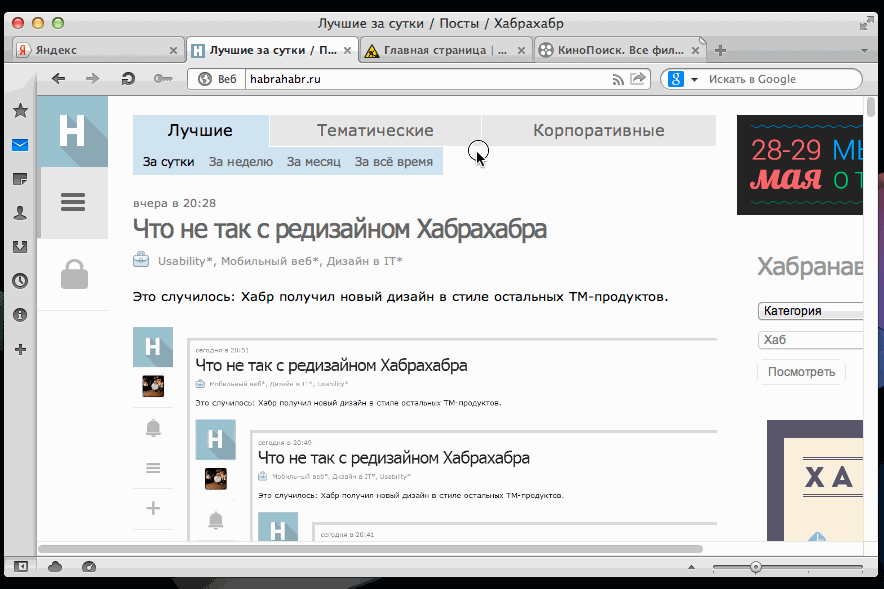Screen dimensions: 884x589
Task: Filter posts by За сутки
Action: [x=168, y=162]
